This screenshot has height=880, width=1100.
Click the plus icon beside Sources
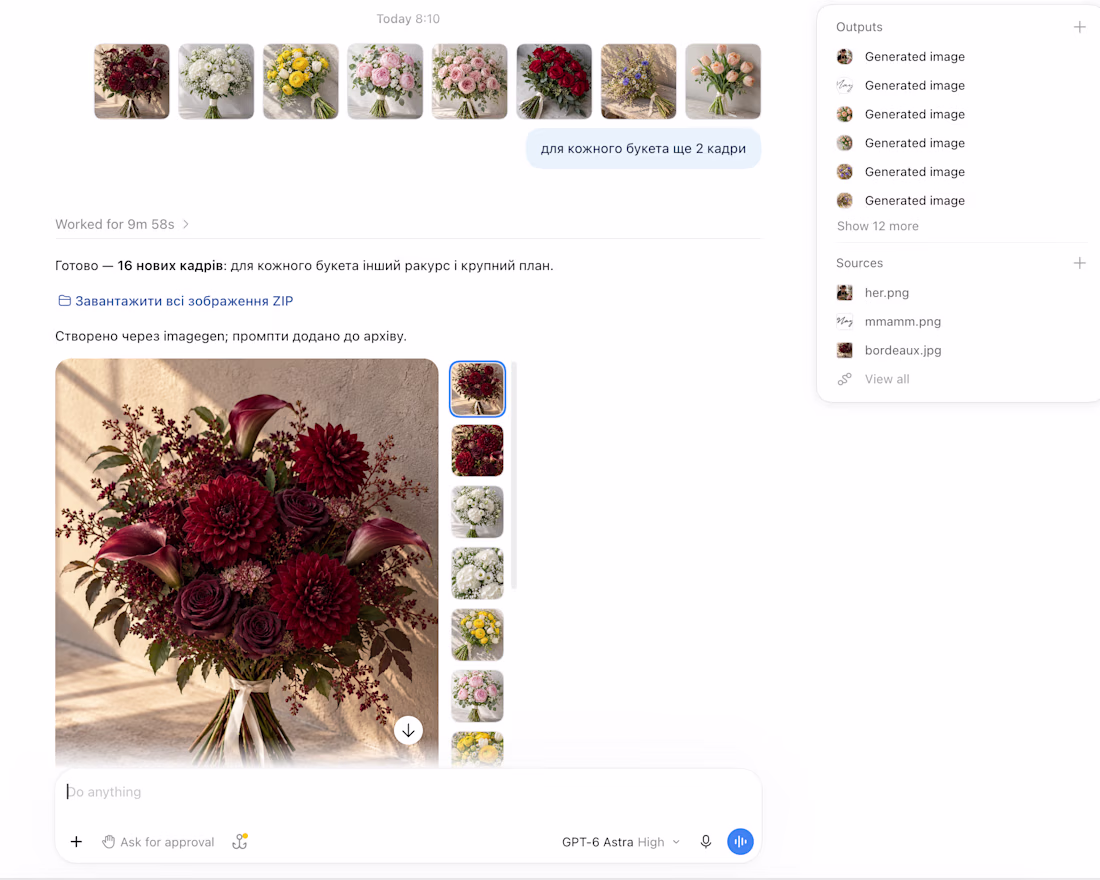1080,263
